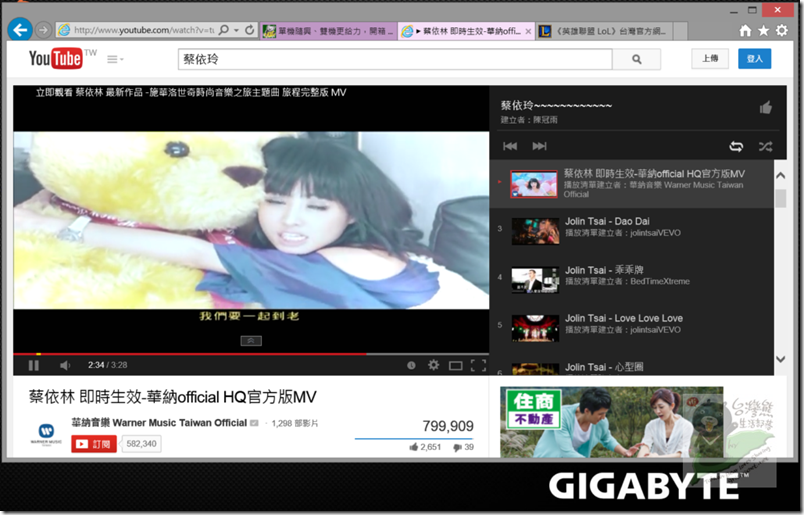Open the YouTube guide menu dropdown
This screenshot has height=515, width=804.
point(115,60)
